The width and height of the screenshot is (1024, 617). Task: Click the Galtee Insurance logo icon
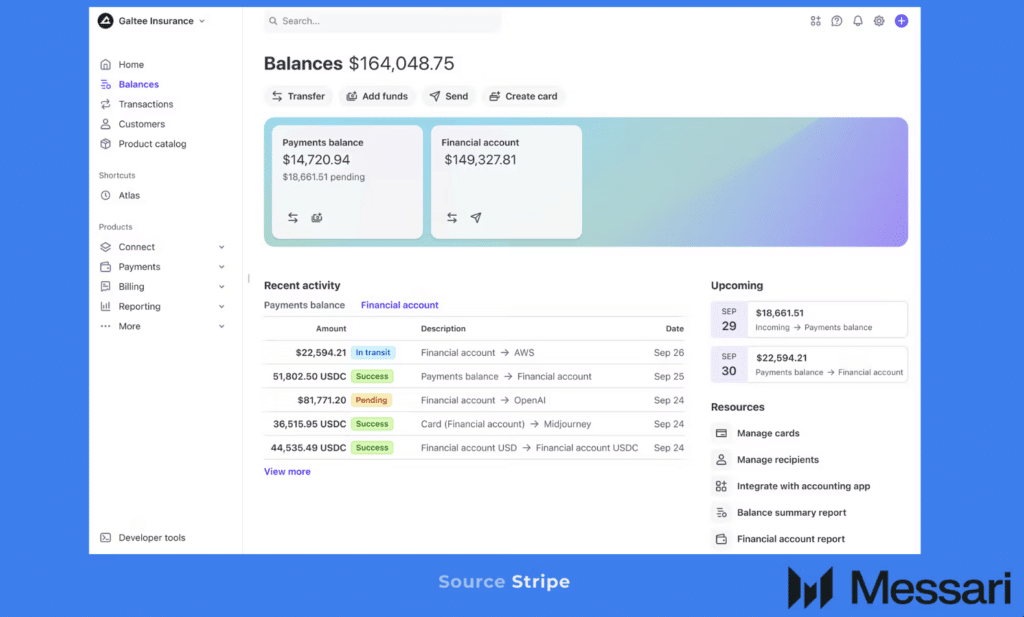[x=105, y=21]
